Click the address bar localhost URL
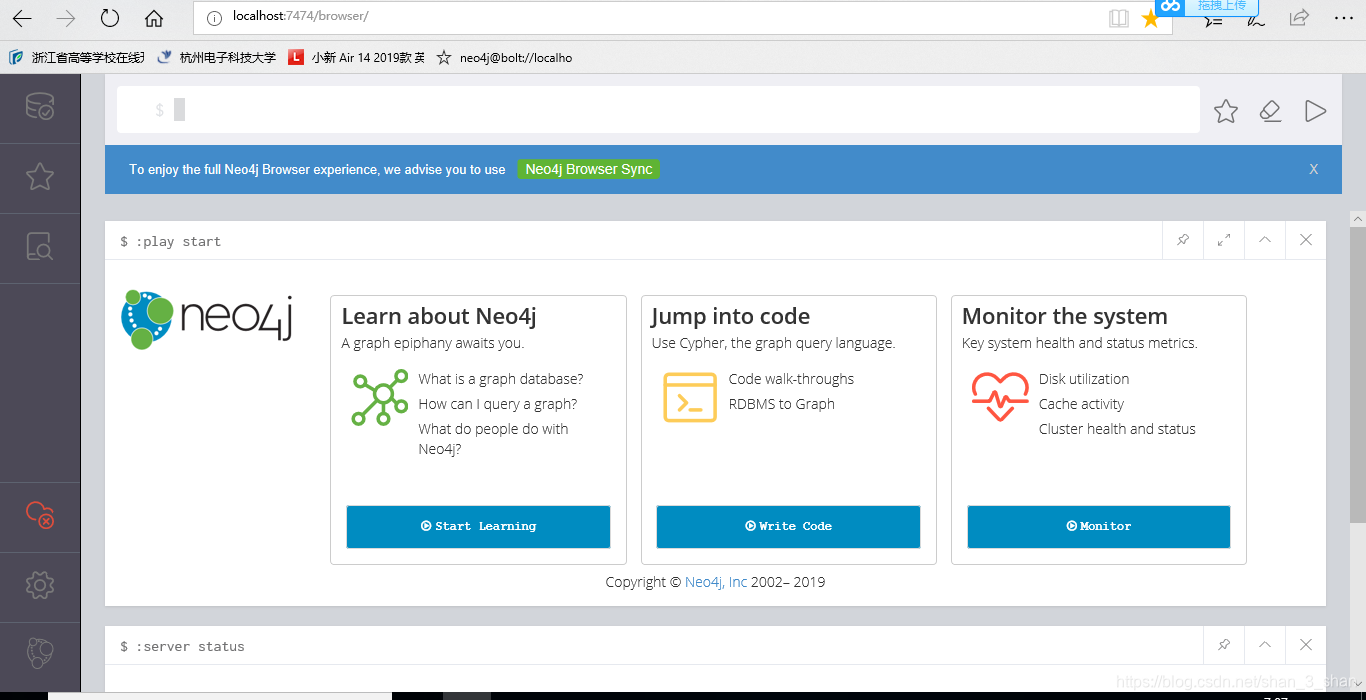Image resolution: width=1366 pixels, height=700 pixels. click(300, 17)
